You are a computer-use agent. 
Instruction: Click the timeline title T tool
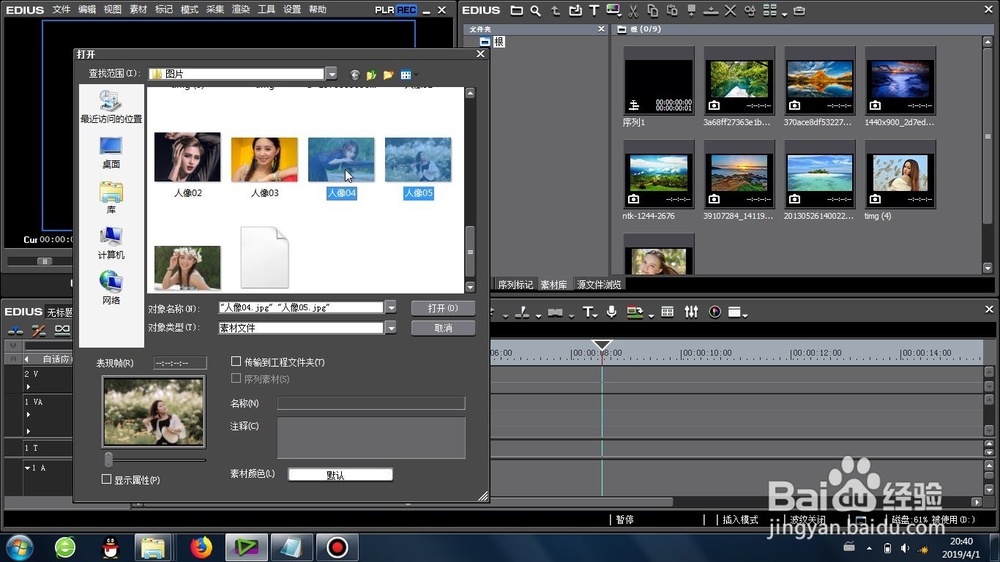click(x=587, y=312)
